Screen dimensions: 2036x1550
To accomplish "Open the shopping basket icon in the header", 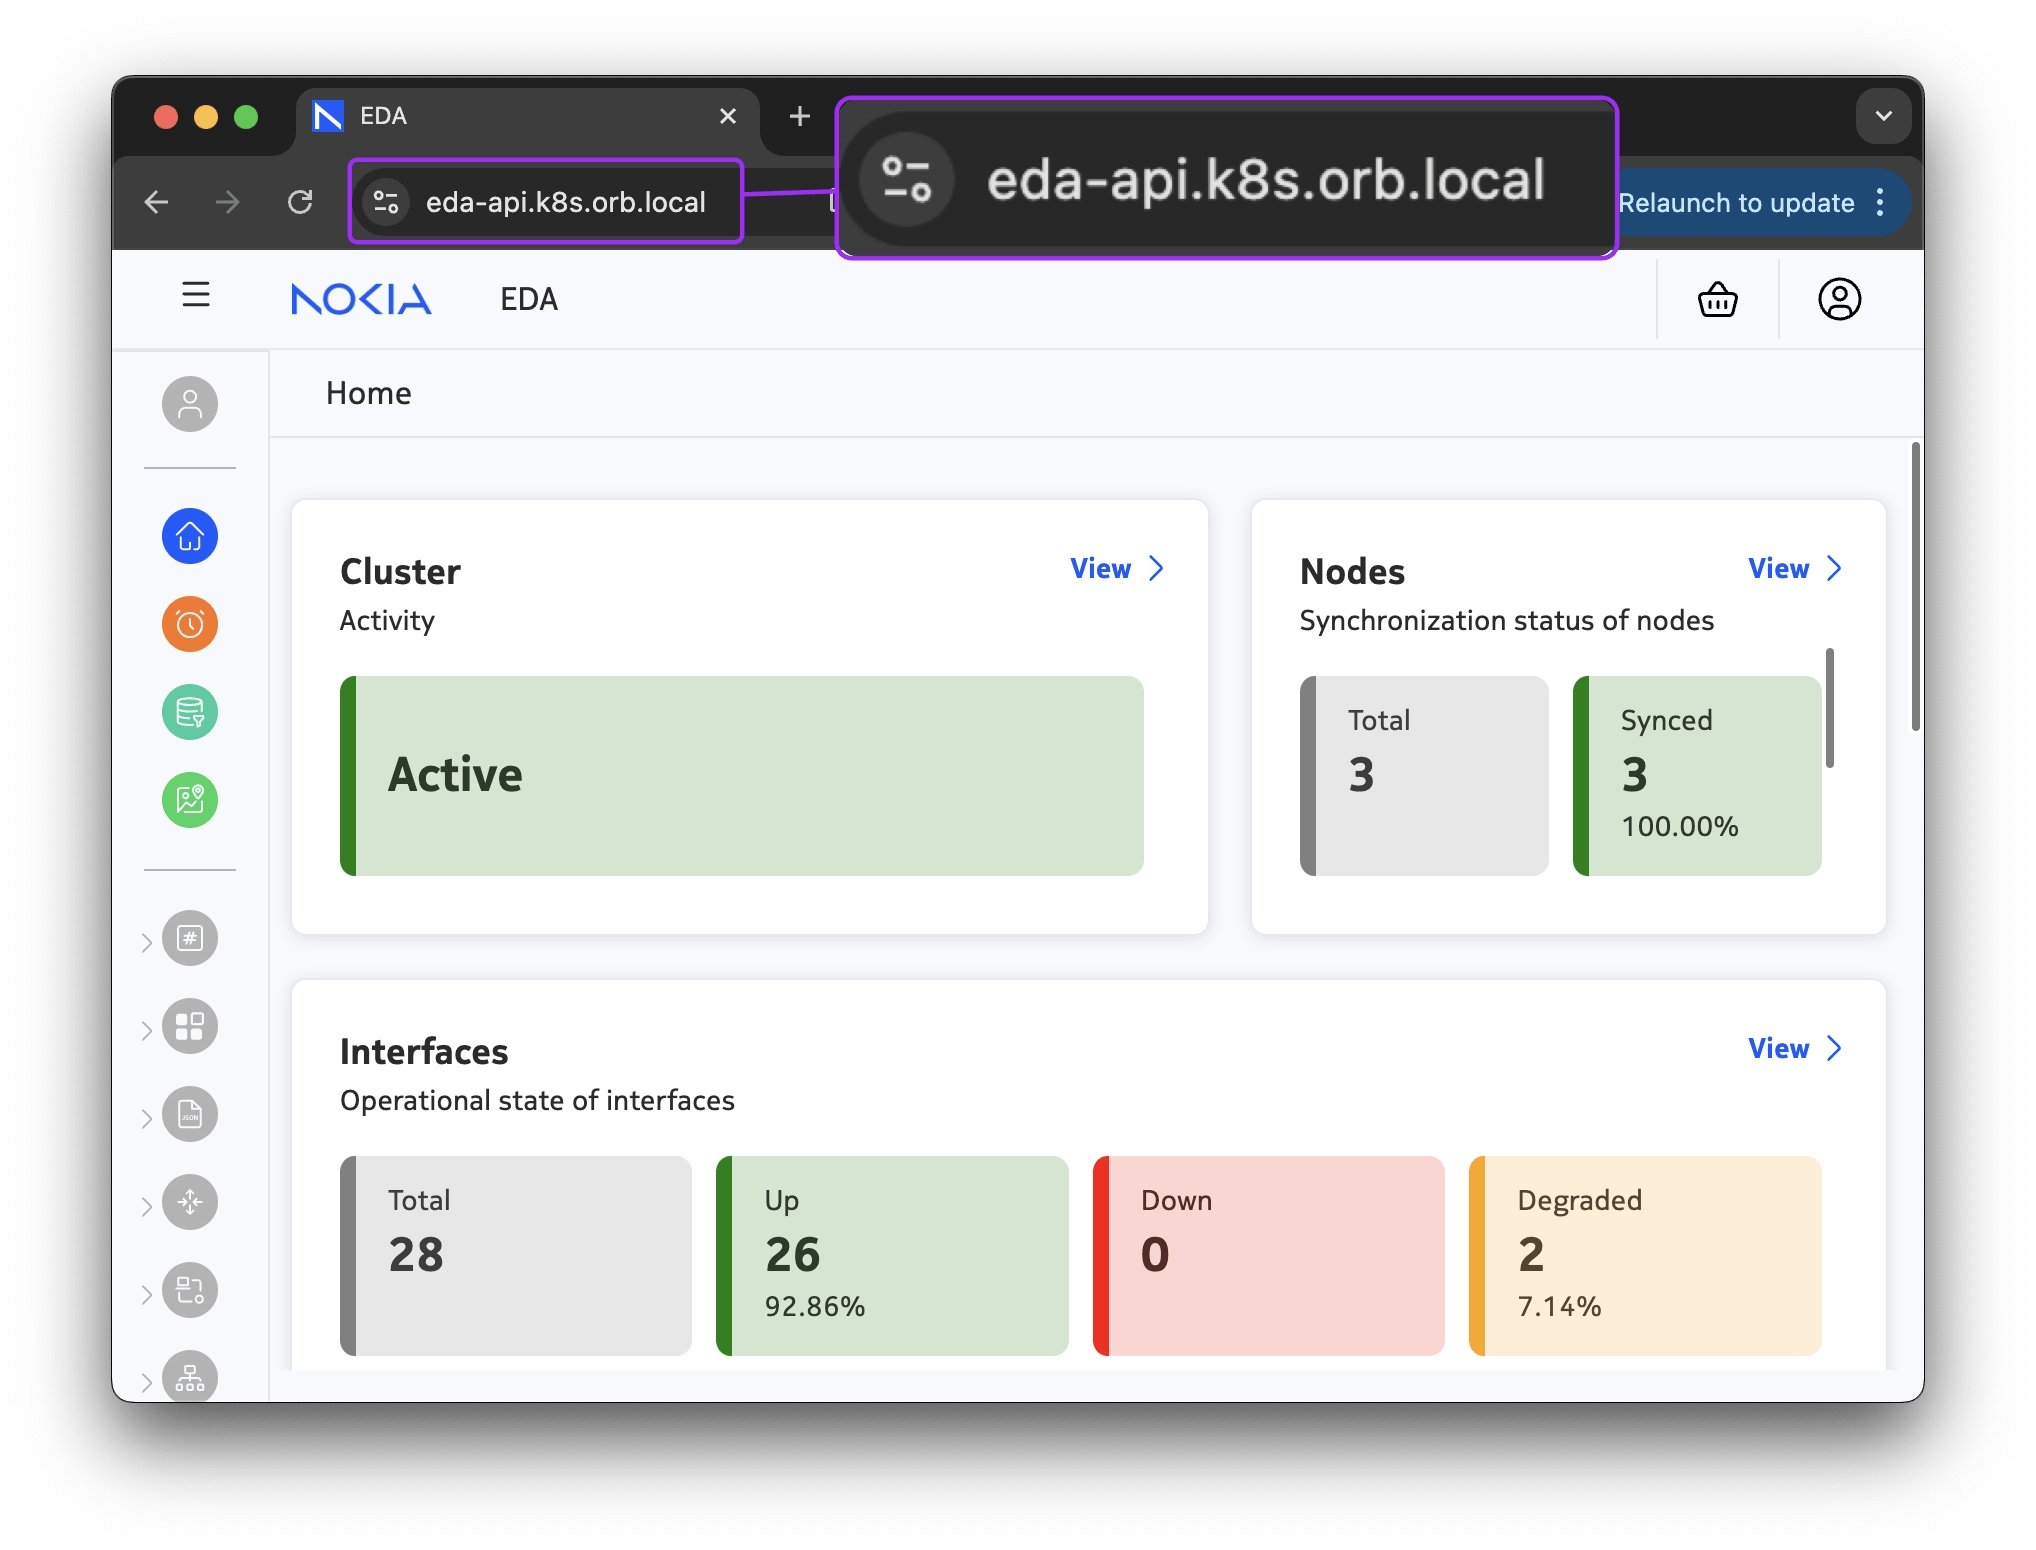I will (1718, 298).
